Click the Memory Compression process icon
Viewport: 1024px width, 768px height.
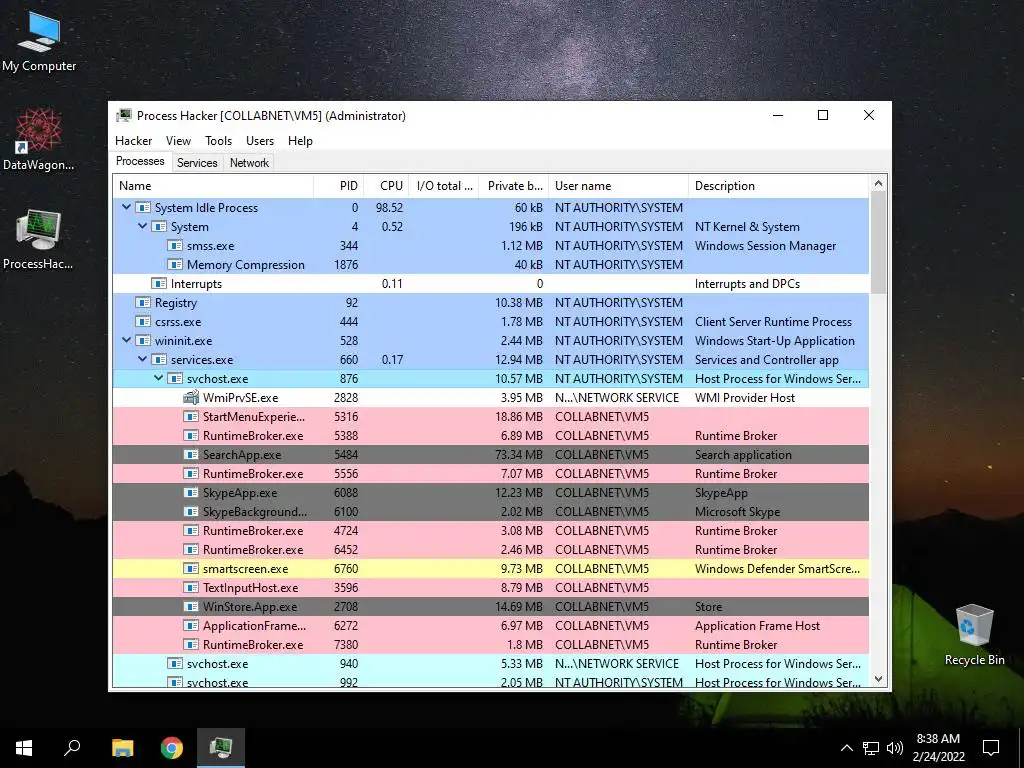pos(175,265)
